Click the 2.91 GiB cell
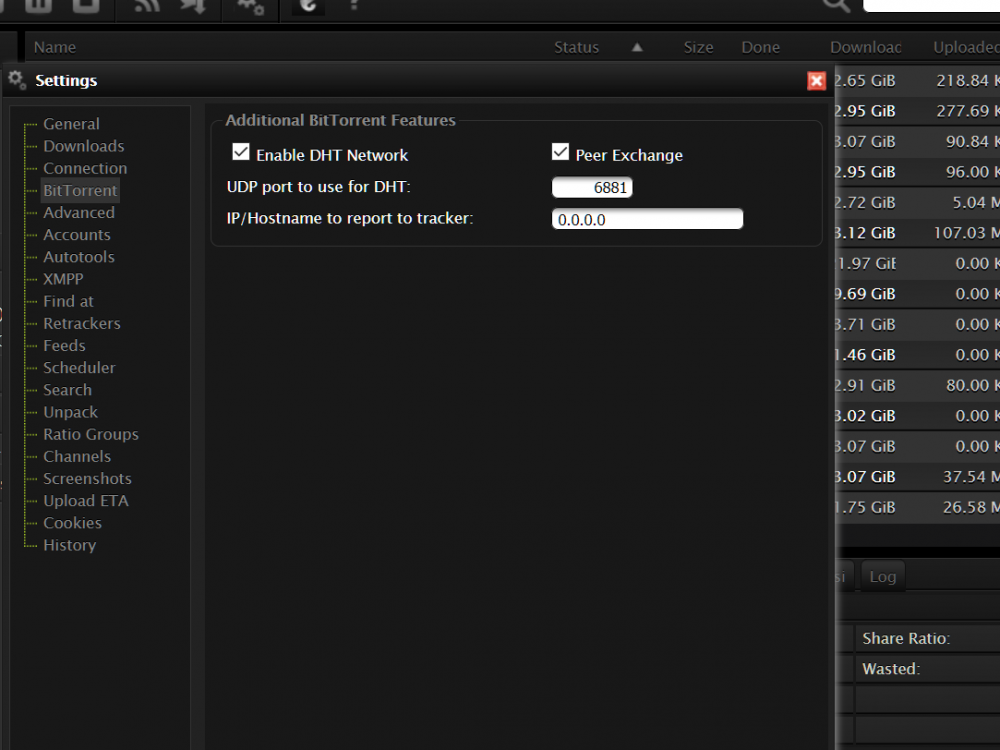Screen dimensions: 1000x750 click(865, 385)
